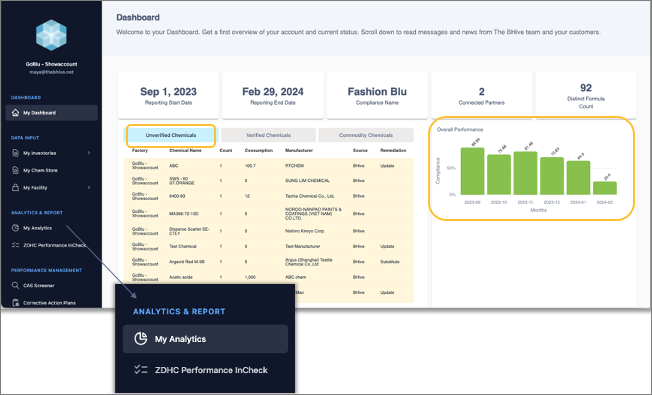Image resolution: width=652 pixels, height=395 pixels.
Task: Click the Nishino Kinryo Corp. cell
Action: coord(305,231)
